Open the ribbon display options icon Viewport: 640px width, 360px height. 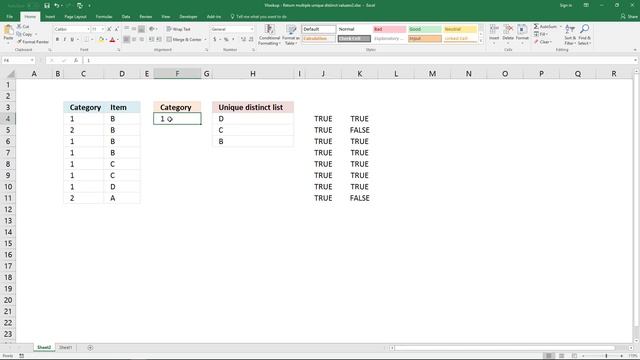pyautogui.click(x=586, y=5)
